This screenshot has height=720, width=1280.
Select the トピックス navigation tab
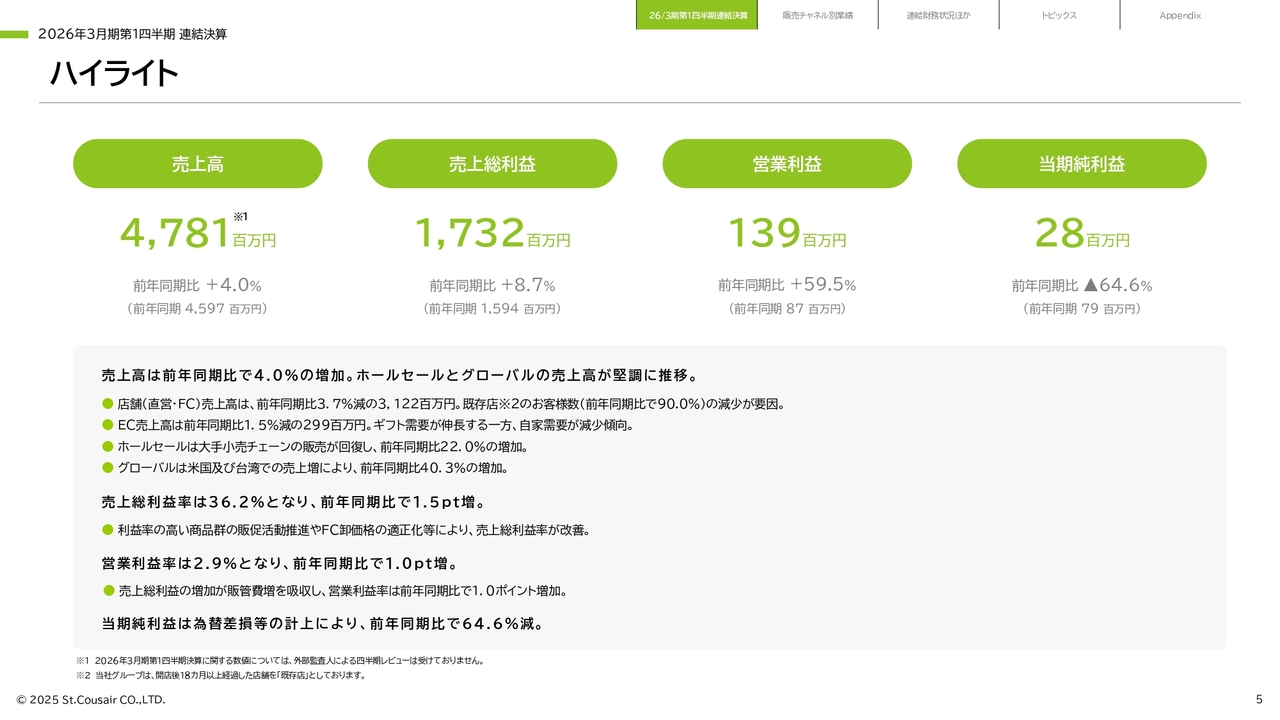(1058, 15)
